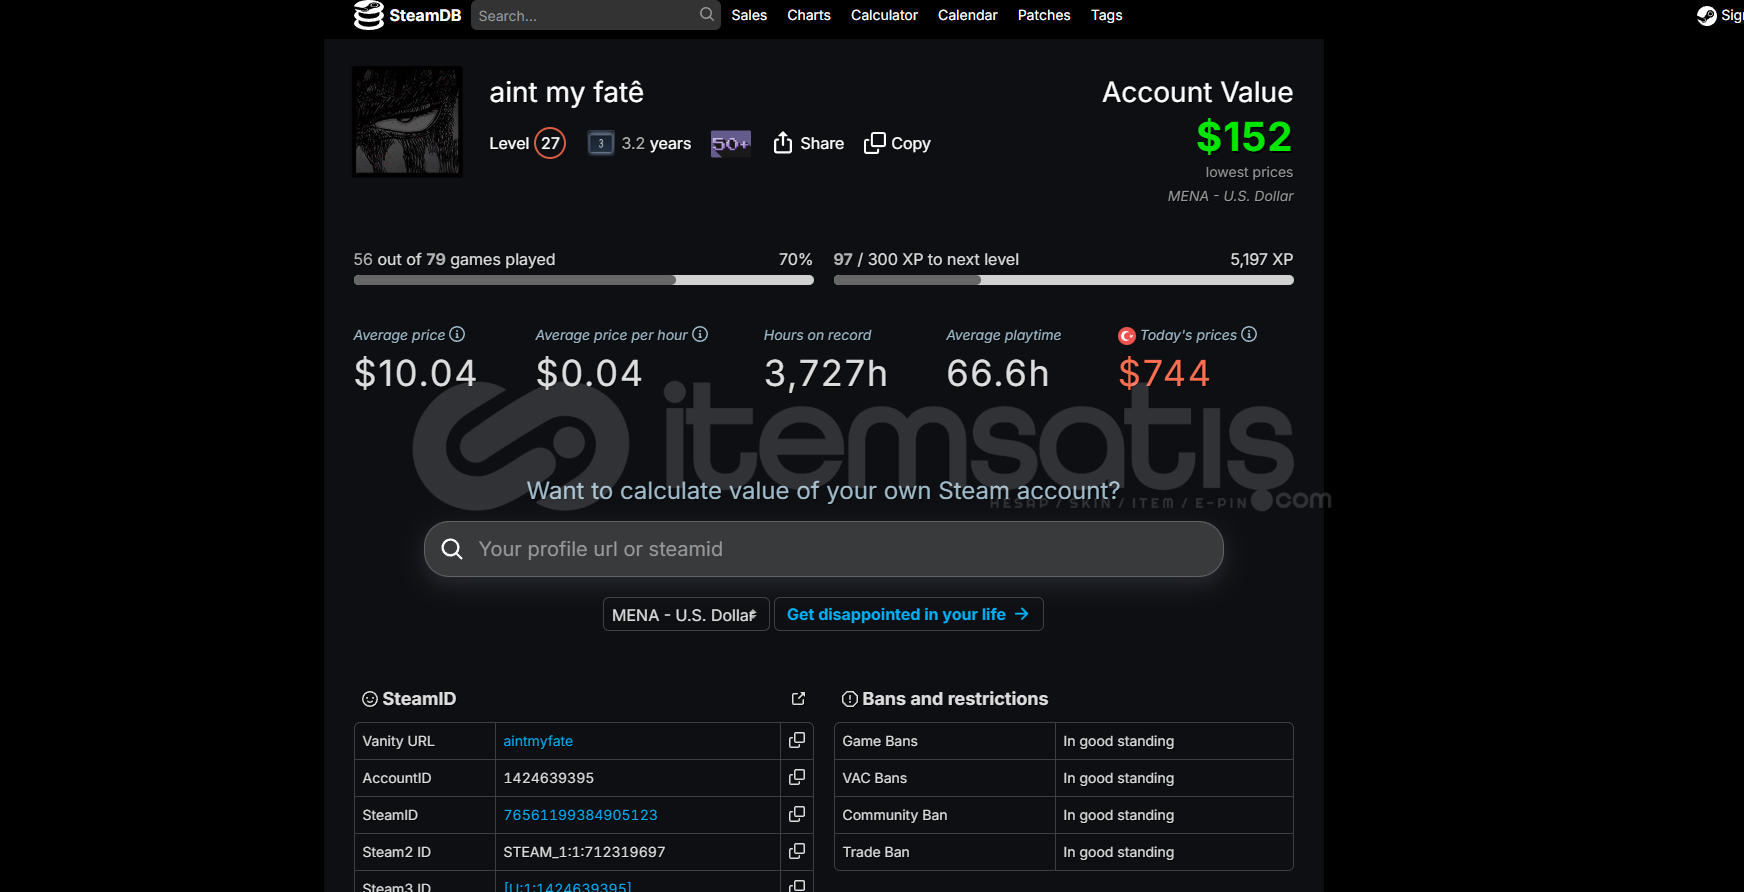Click the profile avatar thumbnail
The height and width of the screenshot is (892, 1744).
point(407,122)
